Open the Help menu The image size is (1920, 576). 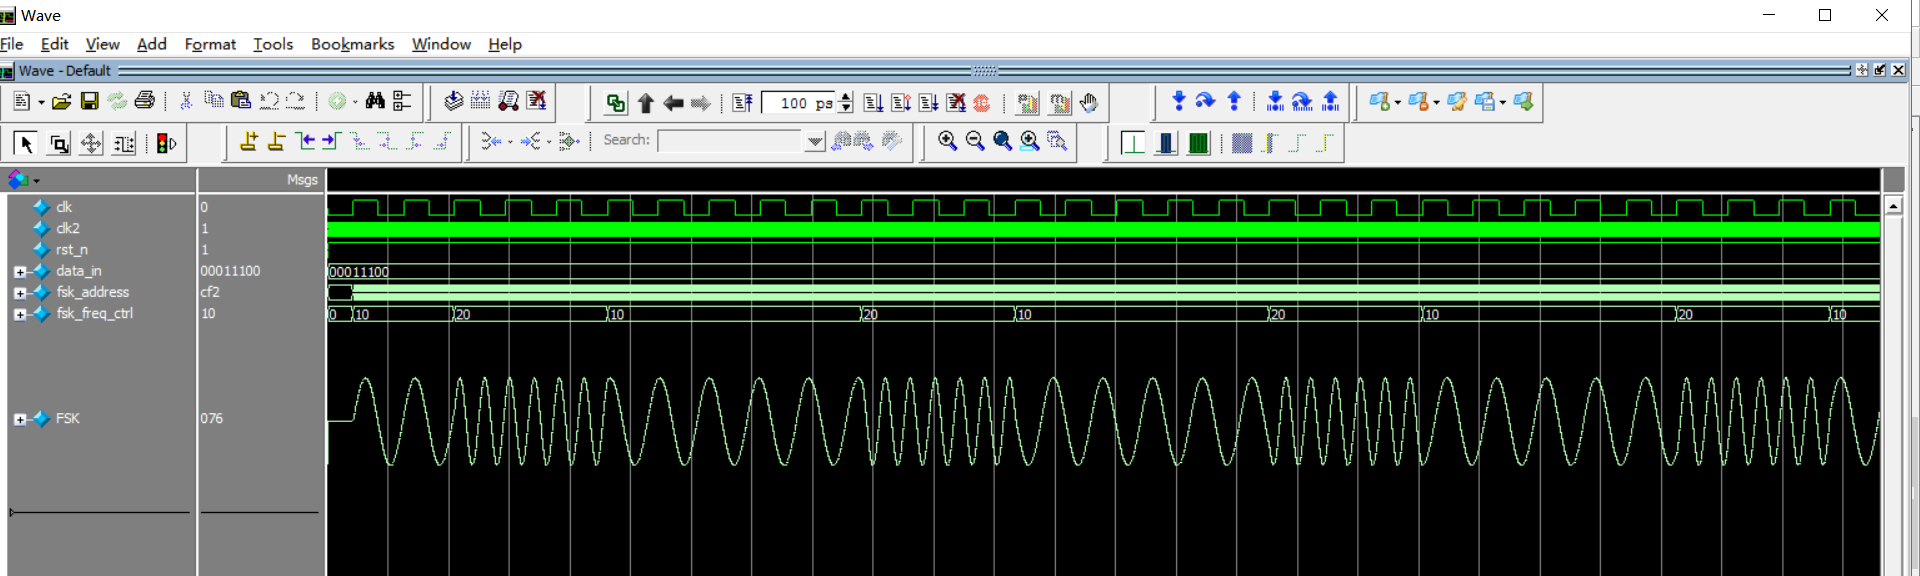click(x=505, y=44)
